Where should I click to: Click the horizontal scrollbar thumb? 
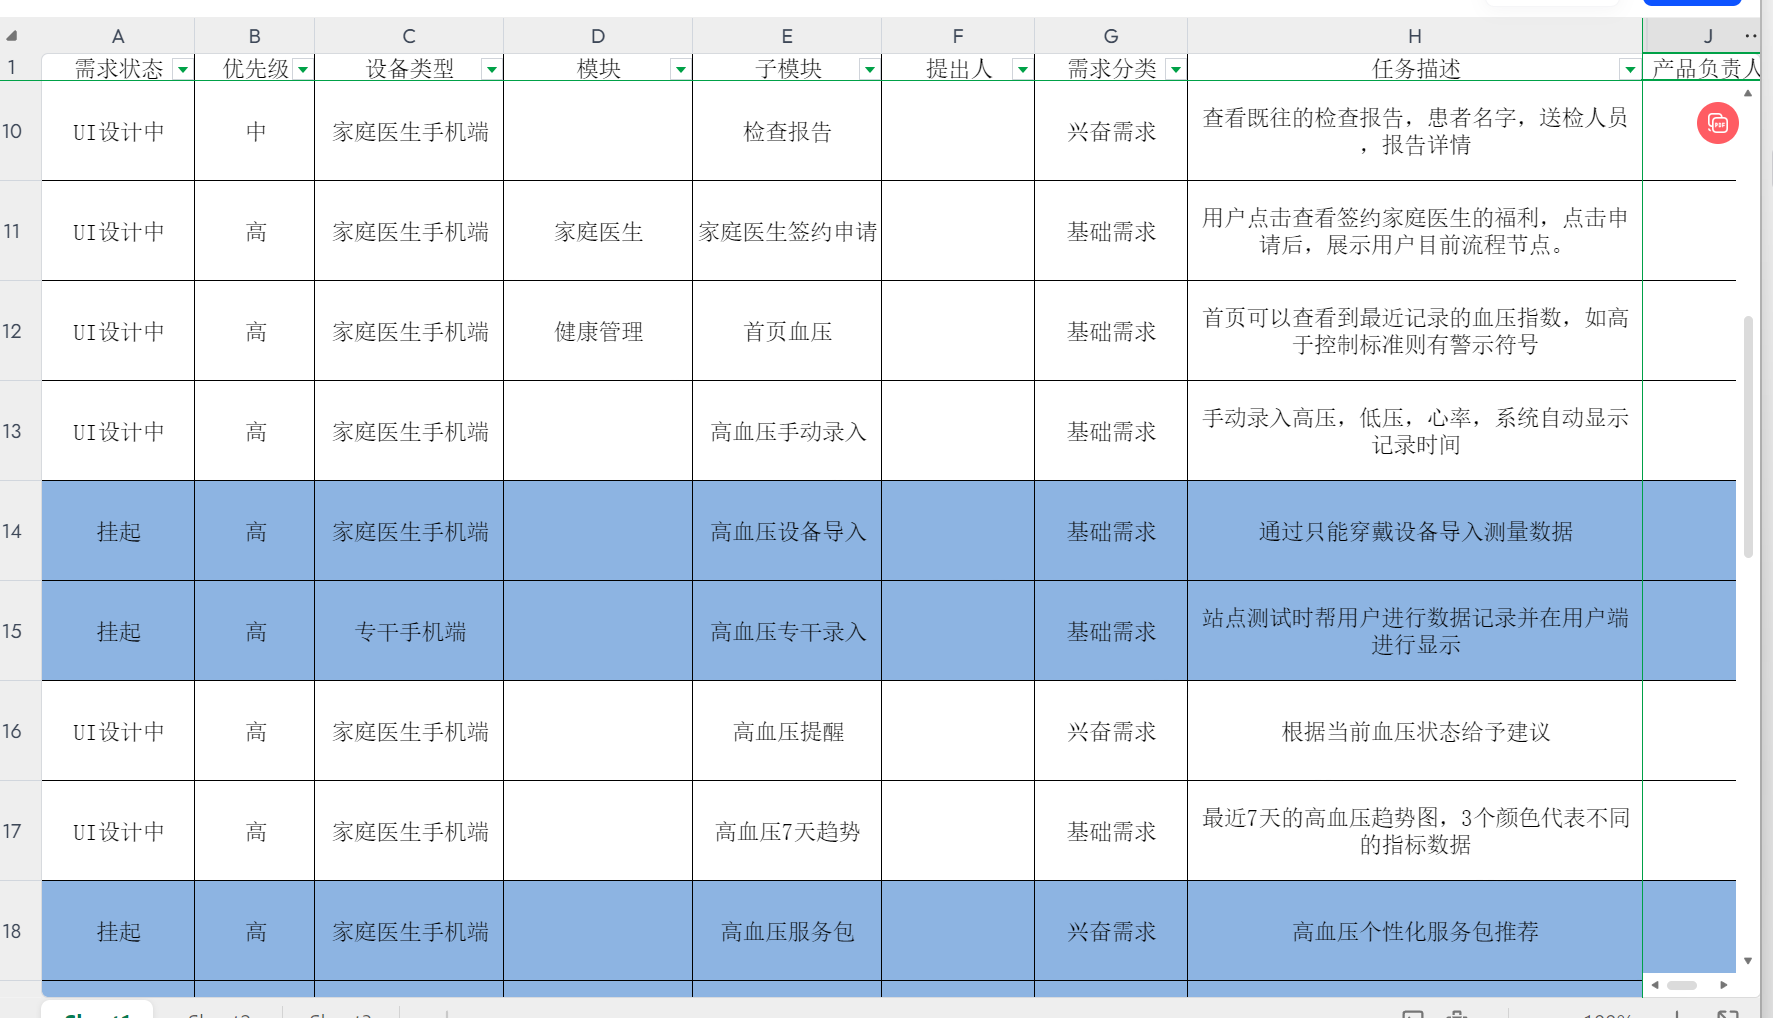tap(1682, 985)
